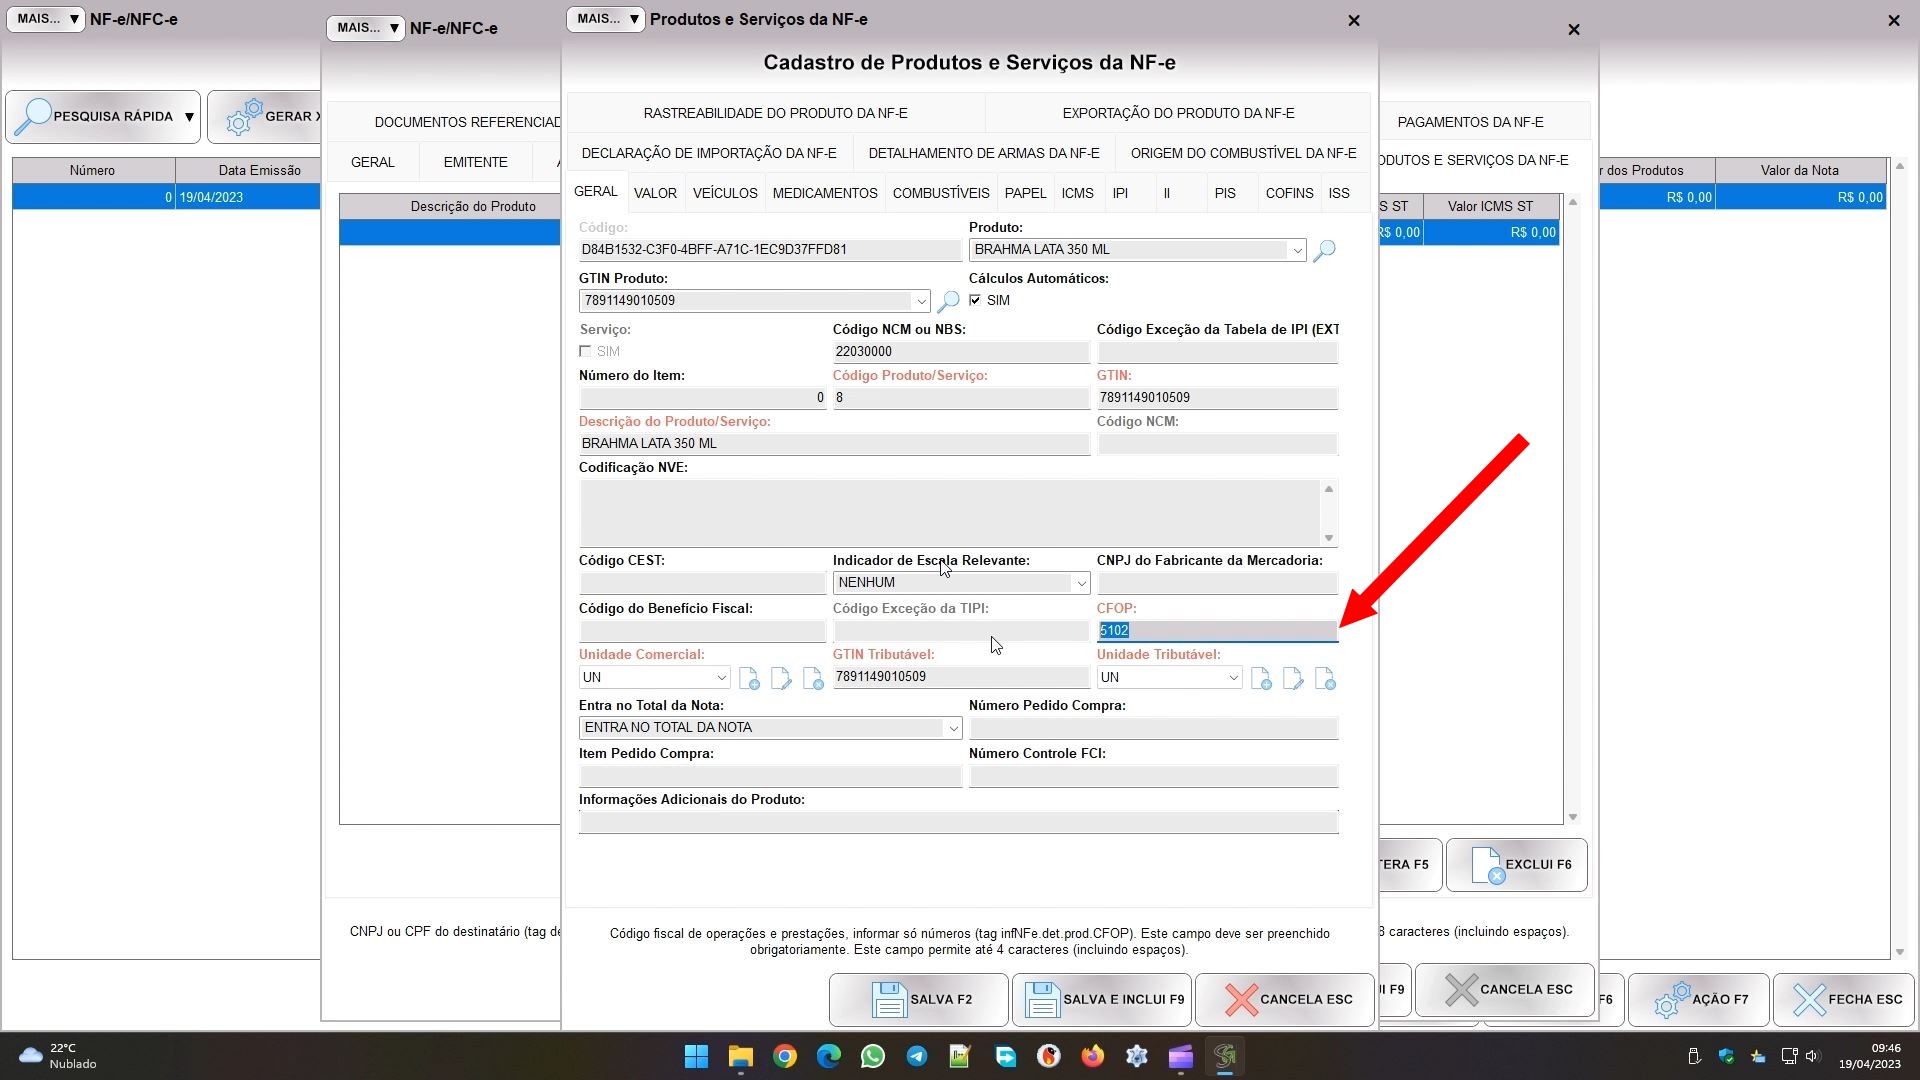Edit Unidade Comercial using pencil document icon
Screen dimensions: 1920x1080
click(781, 679)
